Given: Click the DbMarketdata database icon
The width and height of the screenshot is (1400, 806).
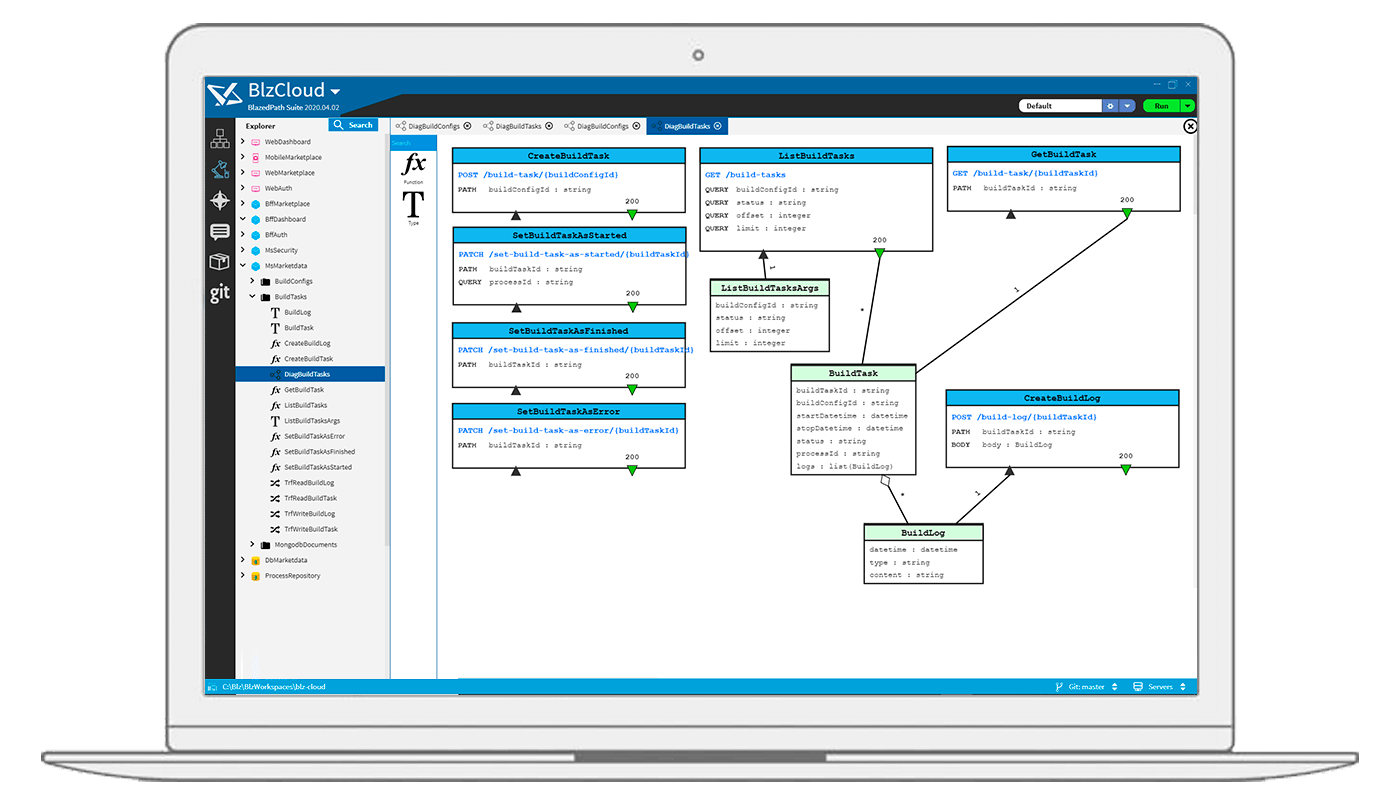Looking at the screenshot, I should pos(256,561).
